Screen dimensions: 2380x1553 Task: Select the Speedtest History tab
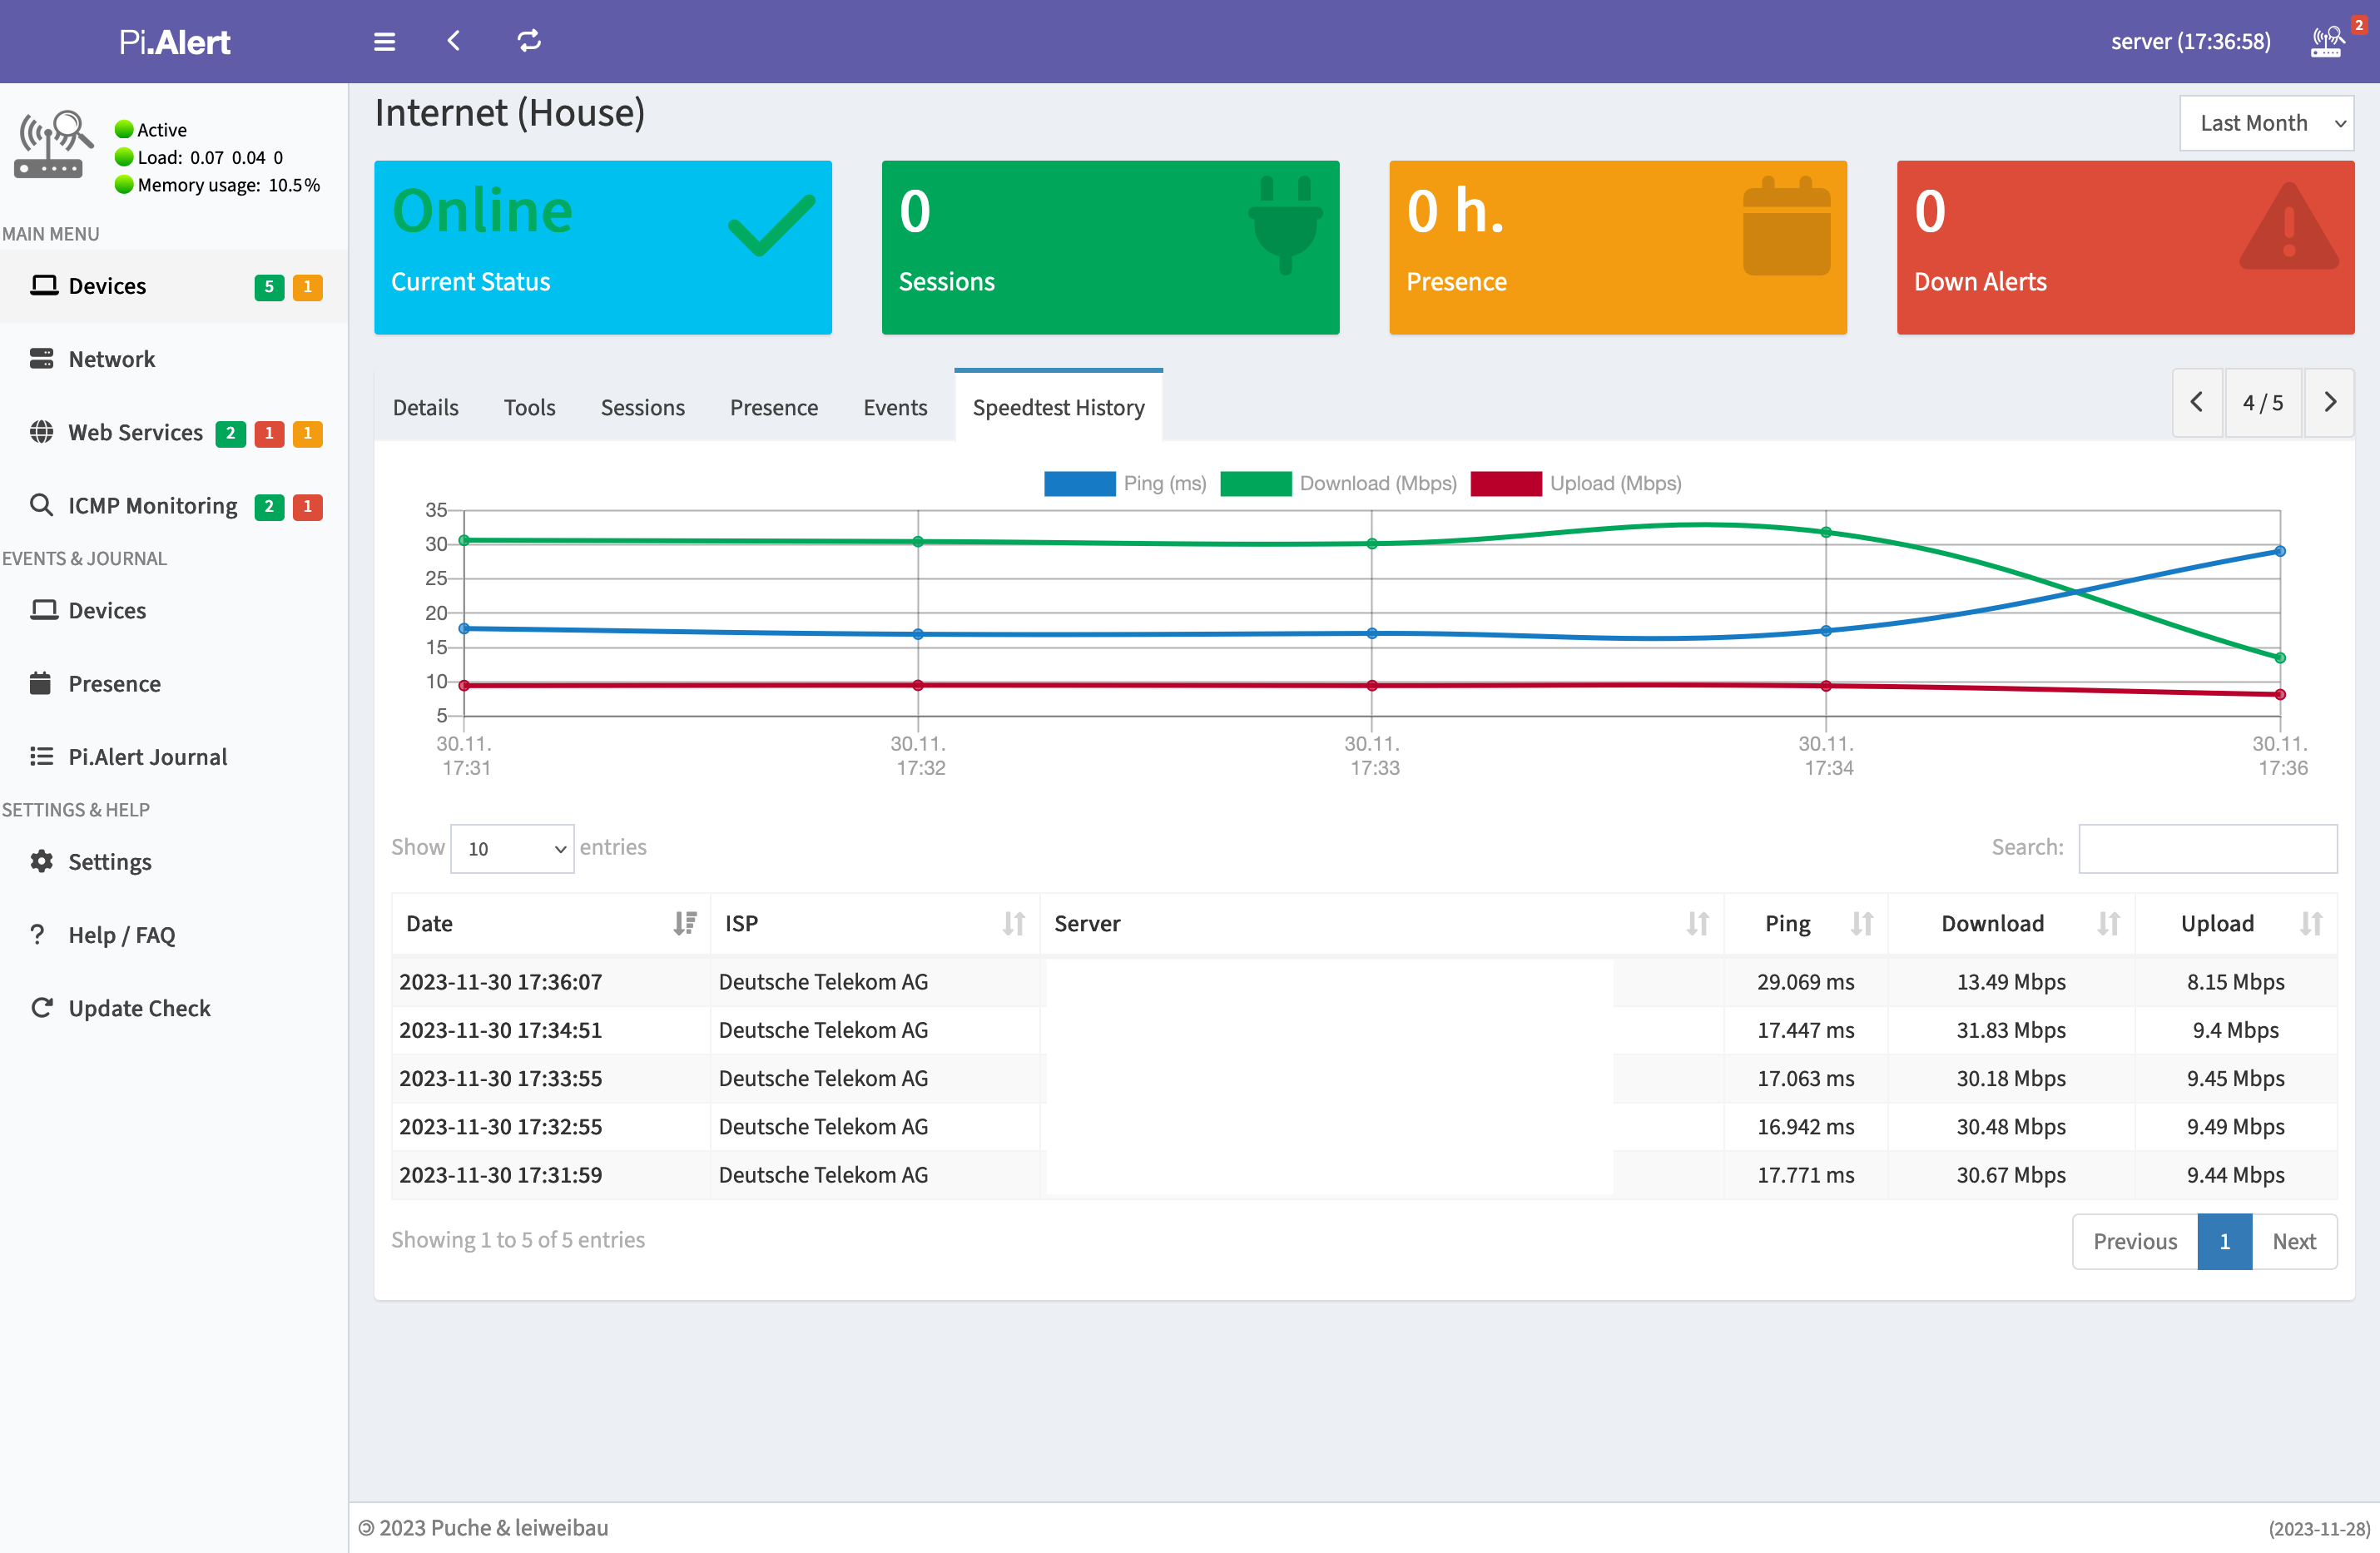click(x=1059, y=406)
